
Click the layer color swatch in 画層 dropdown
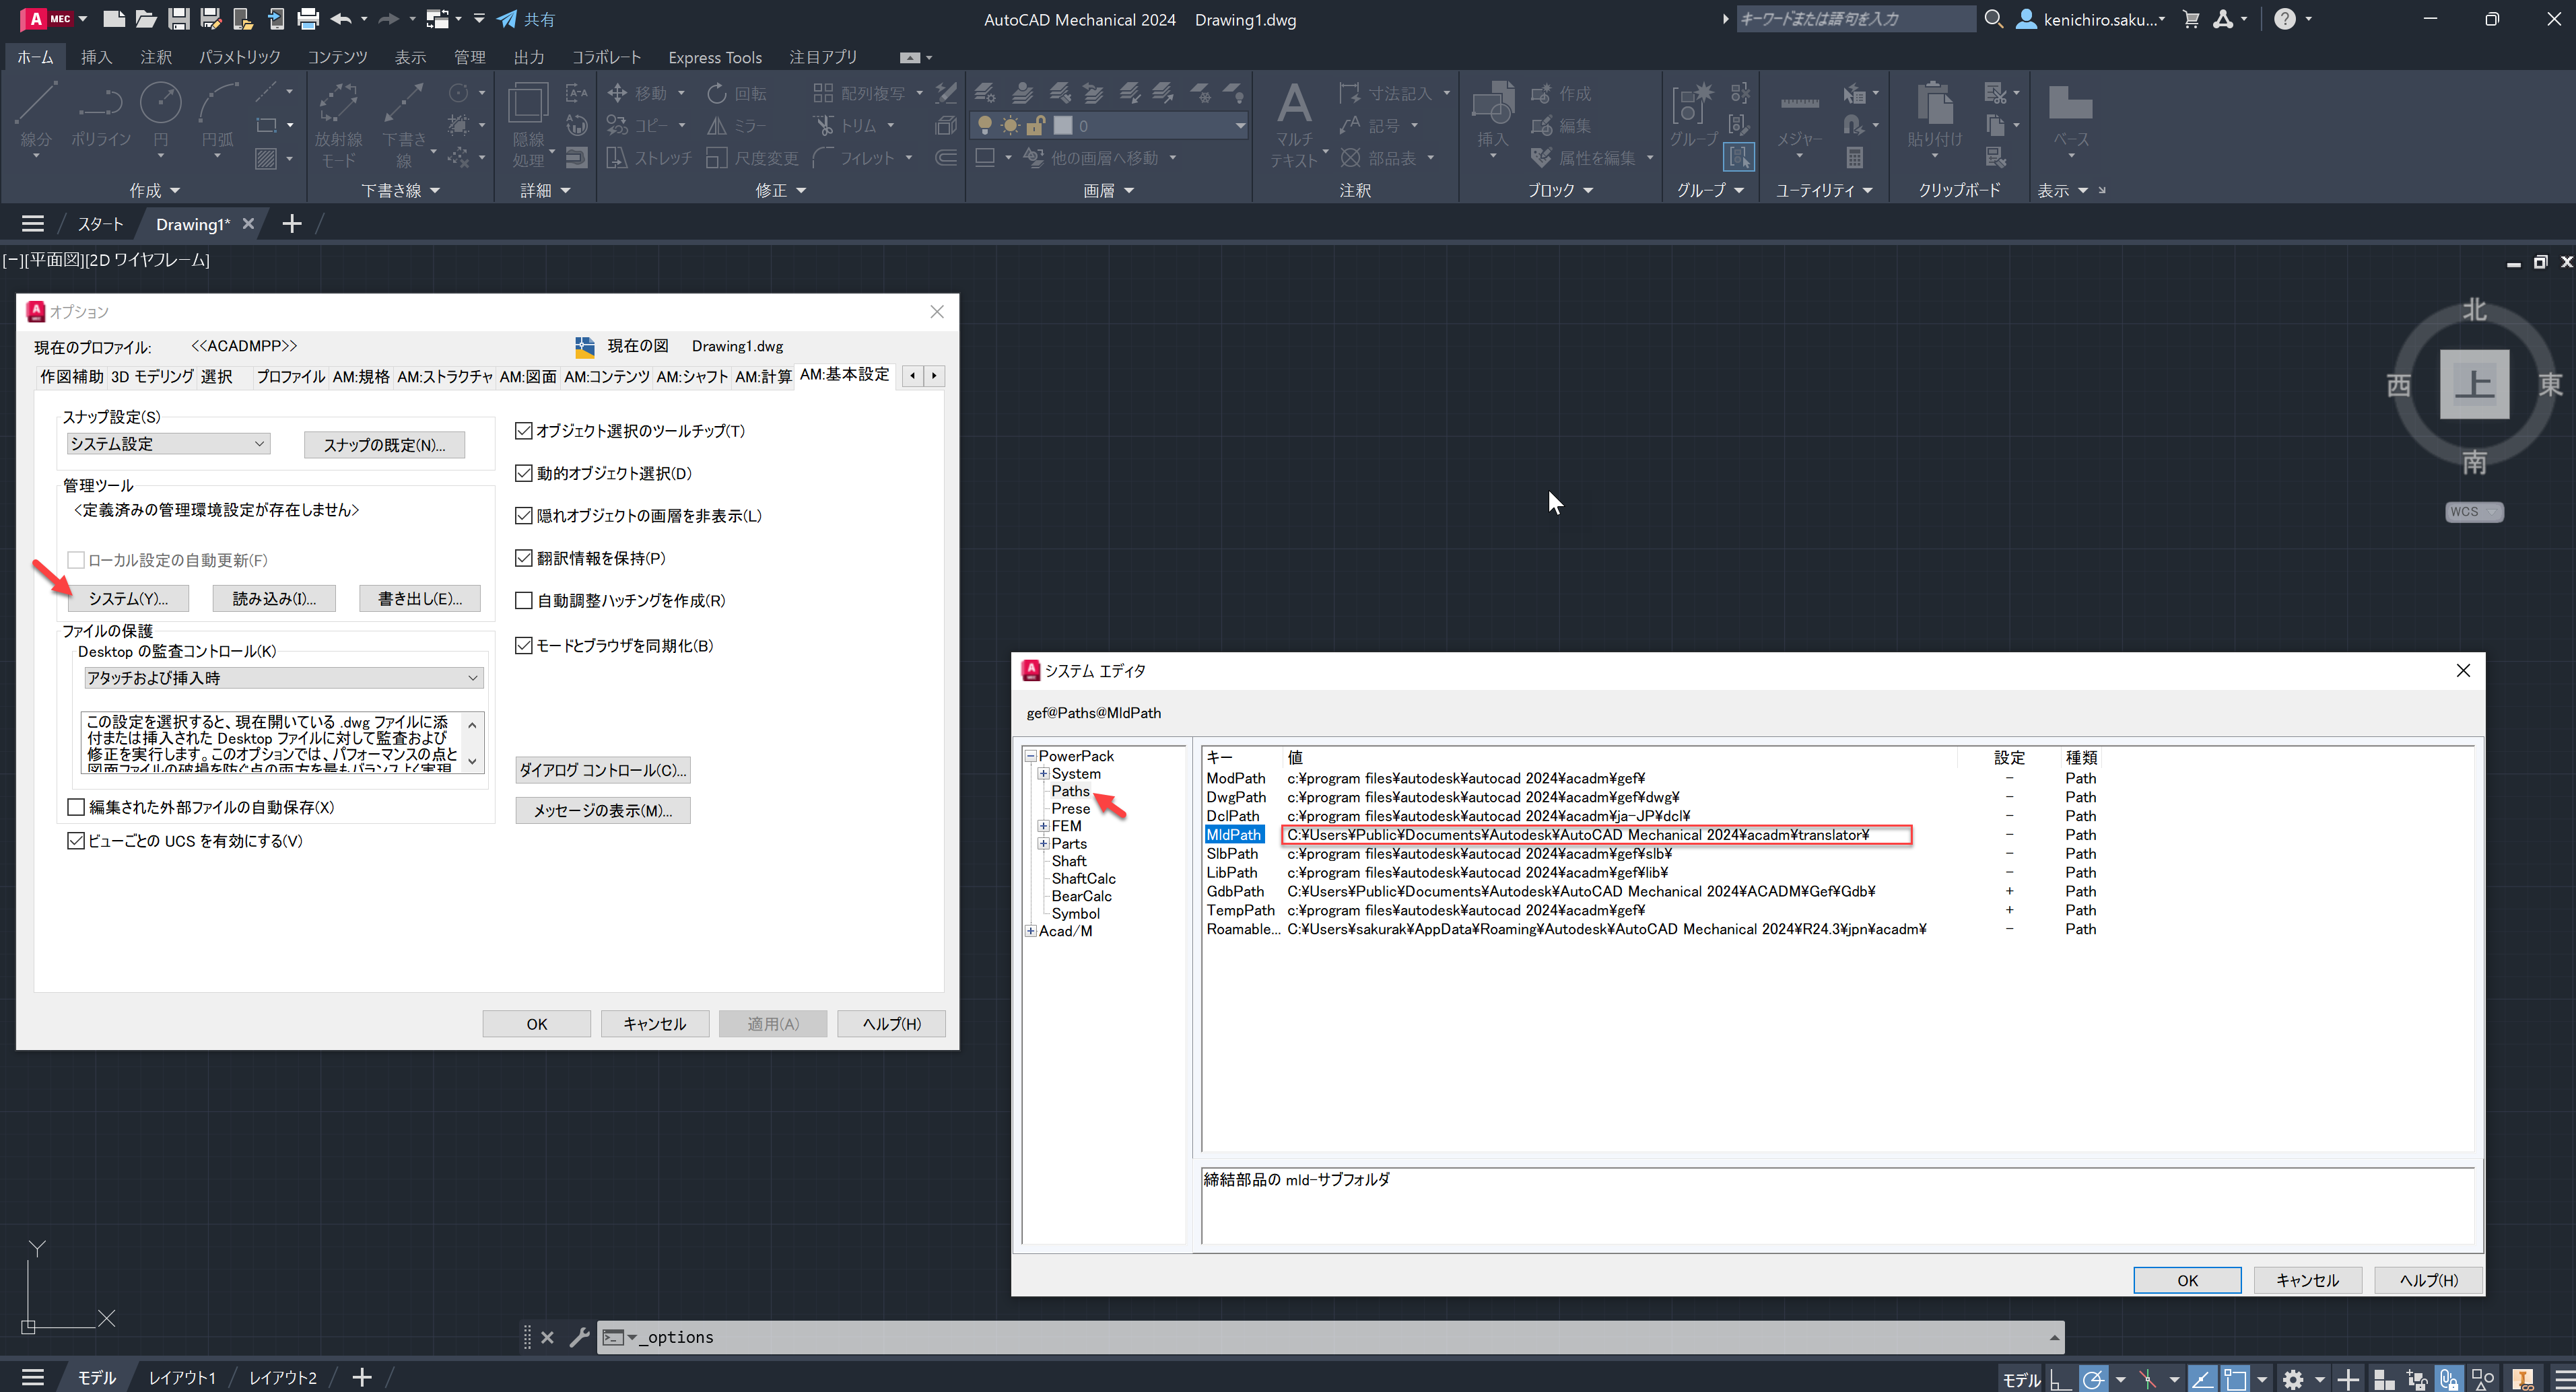tap(1063, 126)
